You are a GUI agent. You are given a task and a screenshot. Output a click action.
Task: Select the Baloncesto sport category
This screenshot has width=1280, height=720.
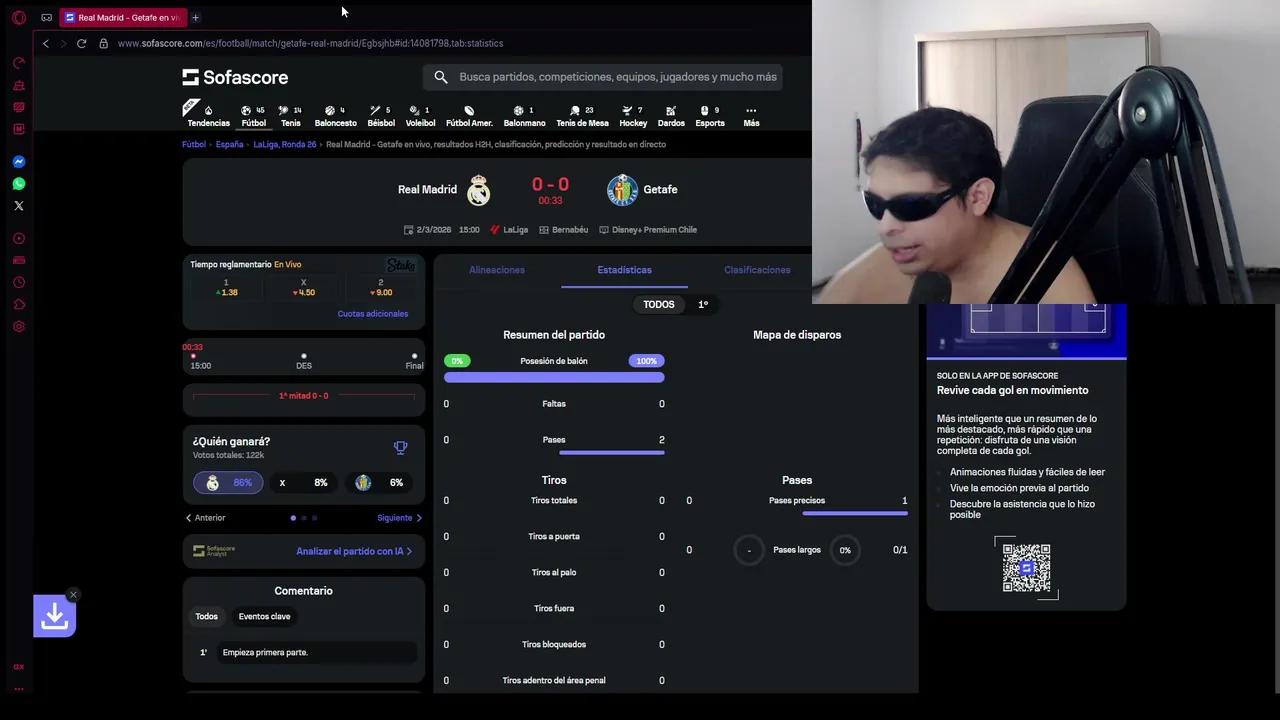click(x=335, y=116)
